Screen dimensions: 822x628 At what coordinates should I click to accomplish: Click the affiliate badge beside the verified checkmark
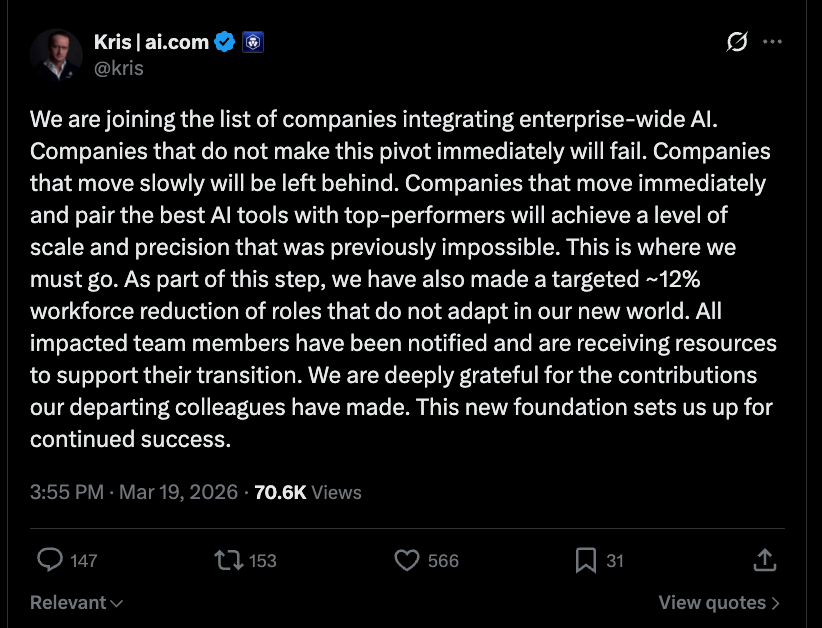tap(253, 42)
